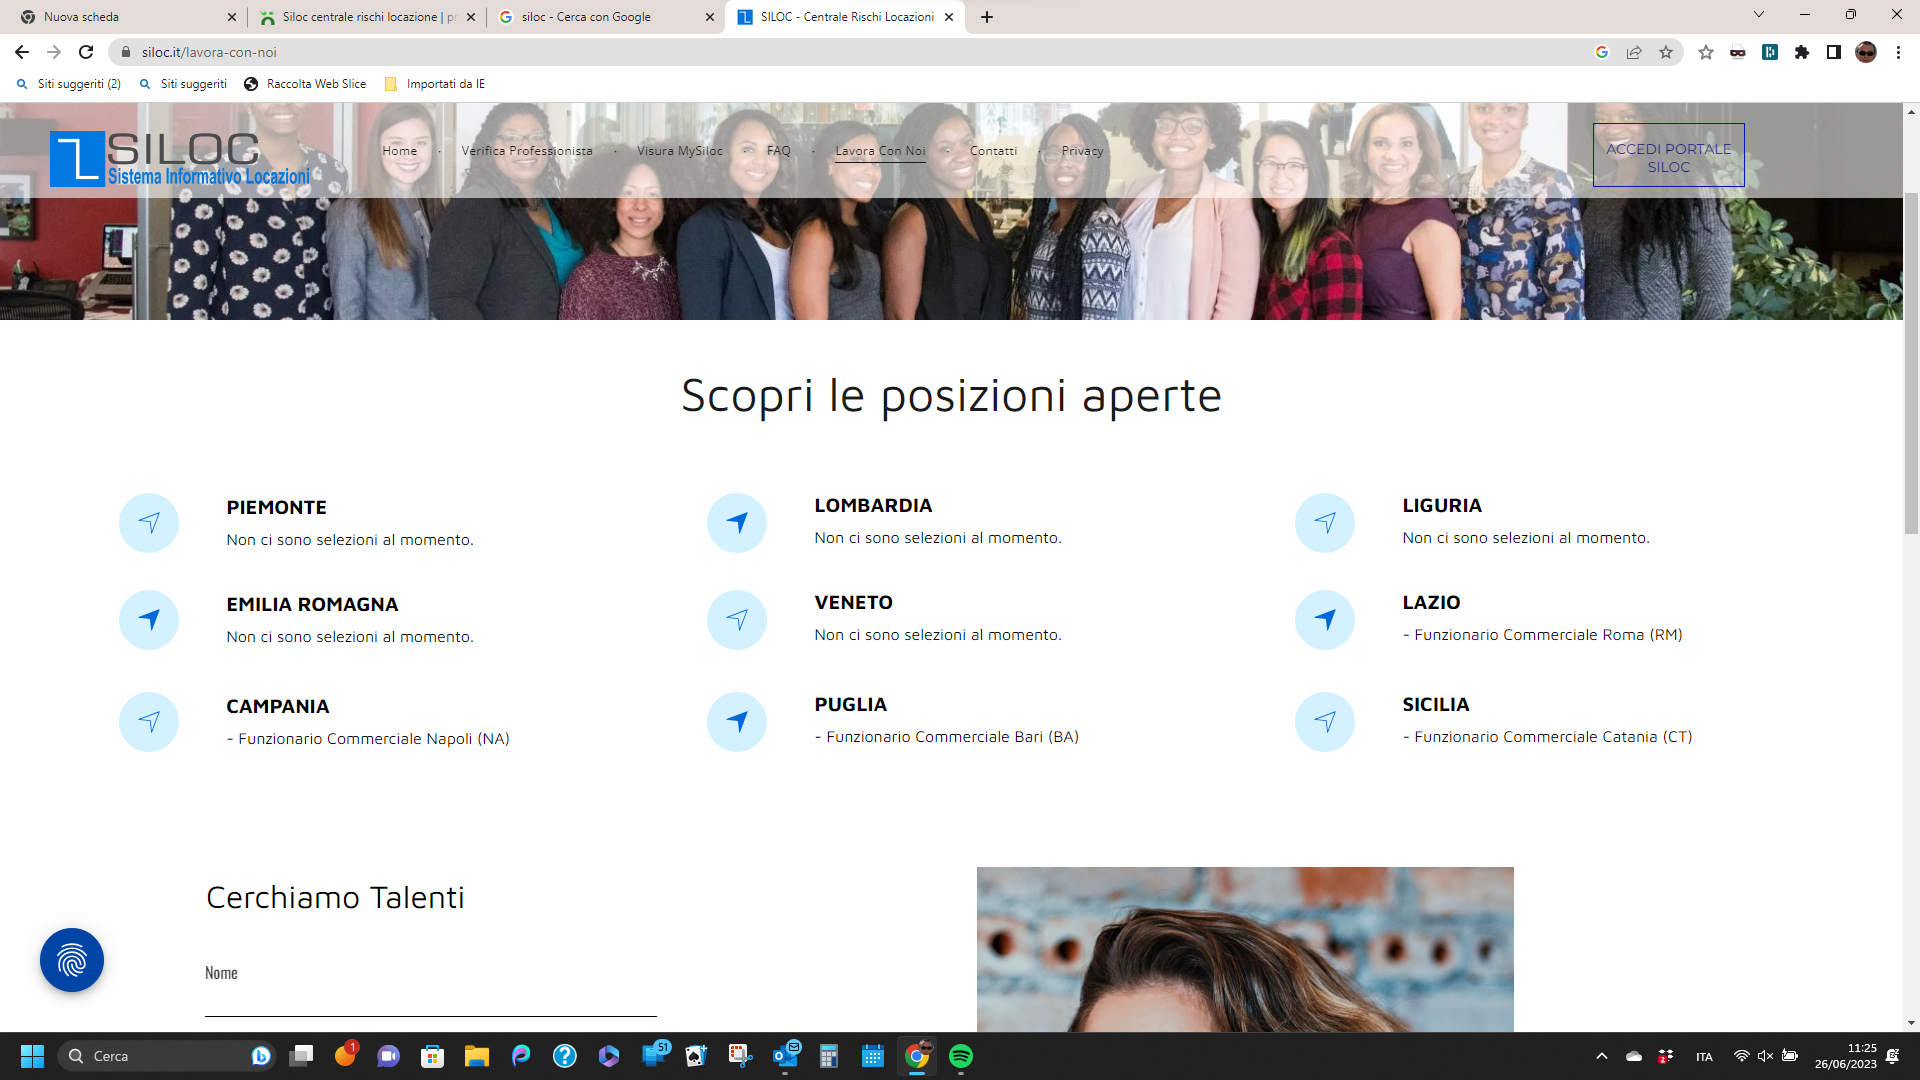Open the Chrome three-dot menu
Screen dimensions: 1920x1080
coord(1898,52)
